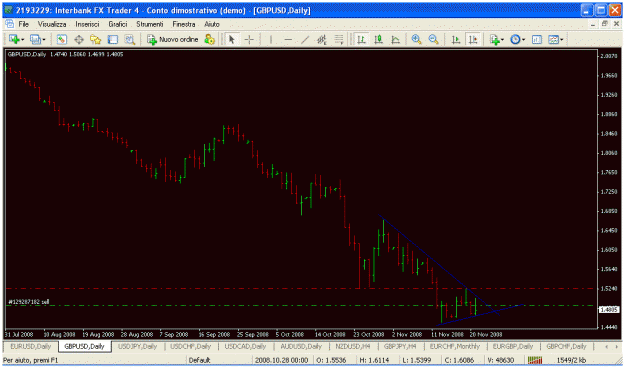Open the File menu
This screenshot has width=625, height=368.
pyautogui.click(x=24, y=24)
